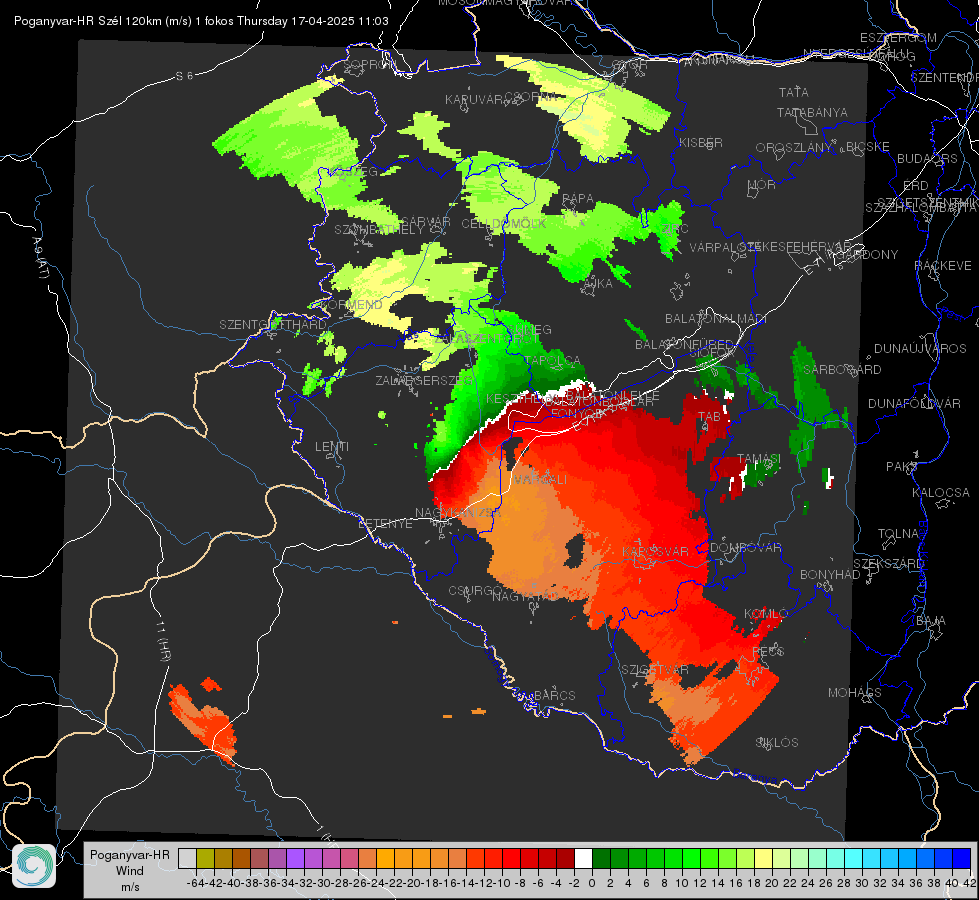Screen dimensions: 979x900
Task: Click the SARBOGARD town label
Action: point(842,370)
